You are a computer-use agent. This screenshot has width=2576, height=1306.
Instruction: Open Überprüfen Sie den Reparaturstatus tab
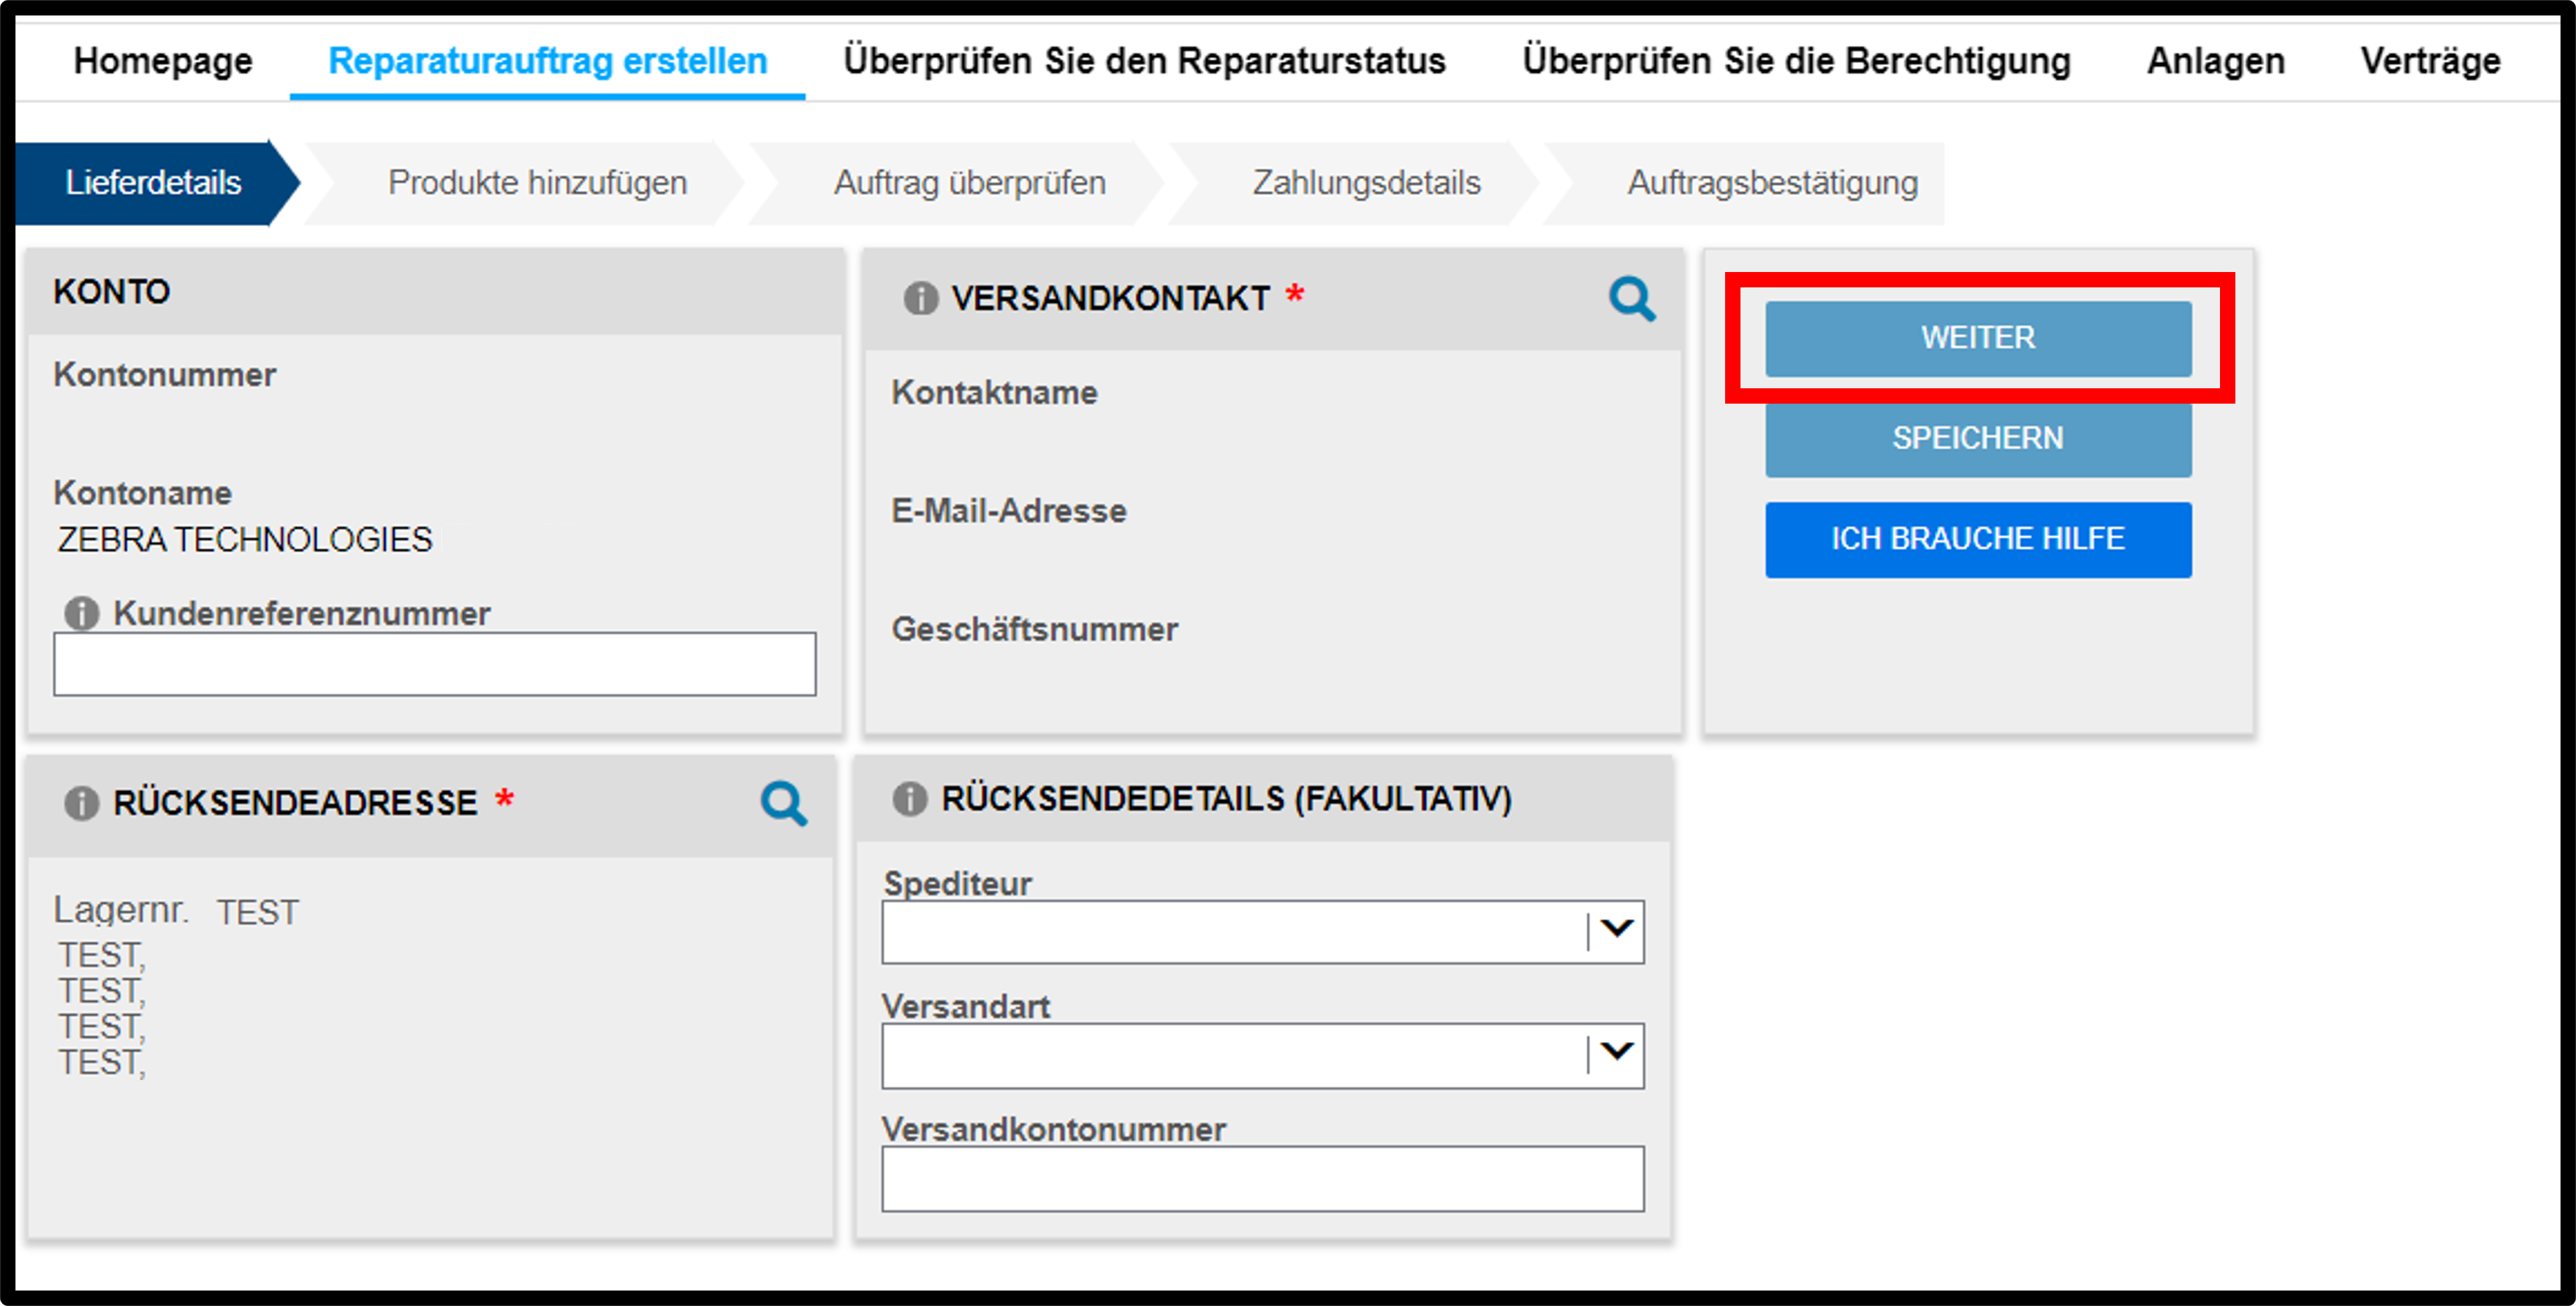pyautogui.click(x=1145, y=61)
